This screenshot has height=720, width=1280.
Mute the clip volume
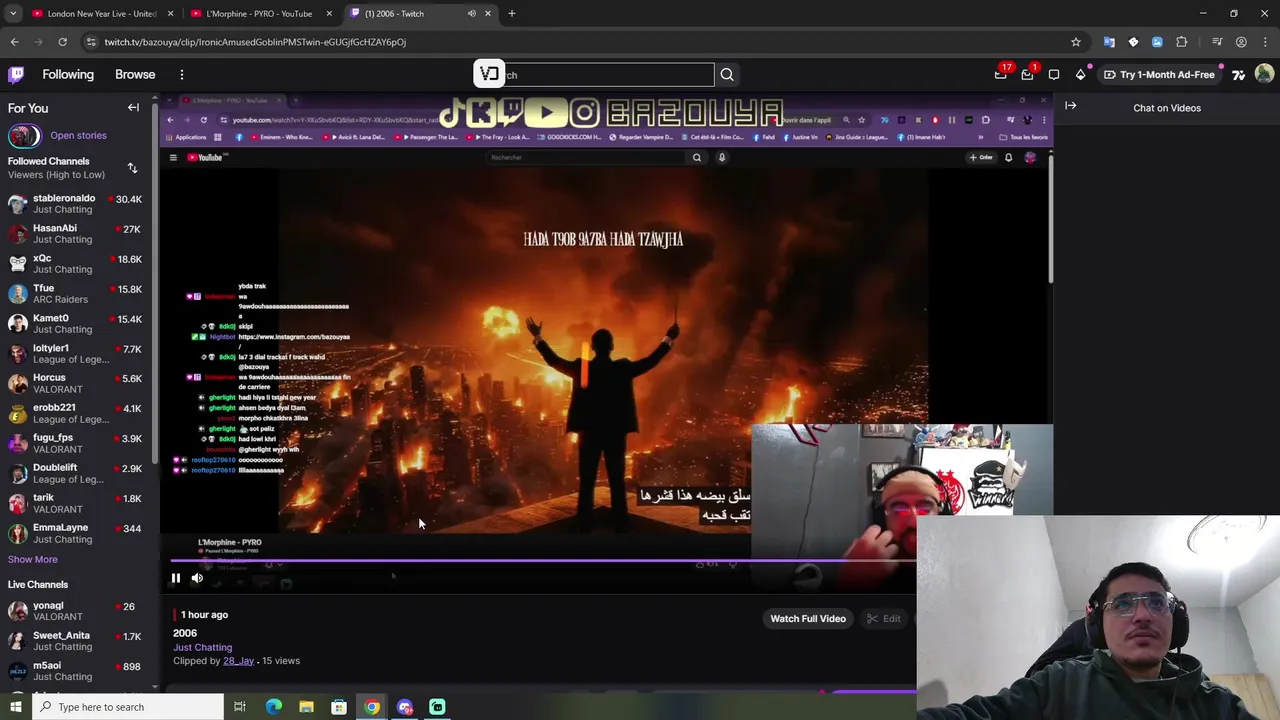click(197, 578)
